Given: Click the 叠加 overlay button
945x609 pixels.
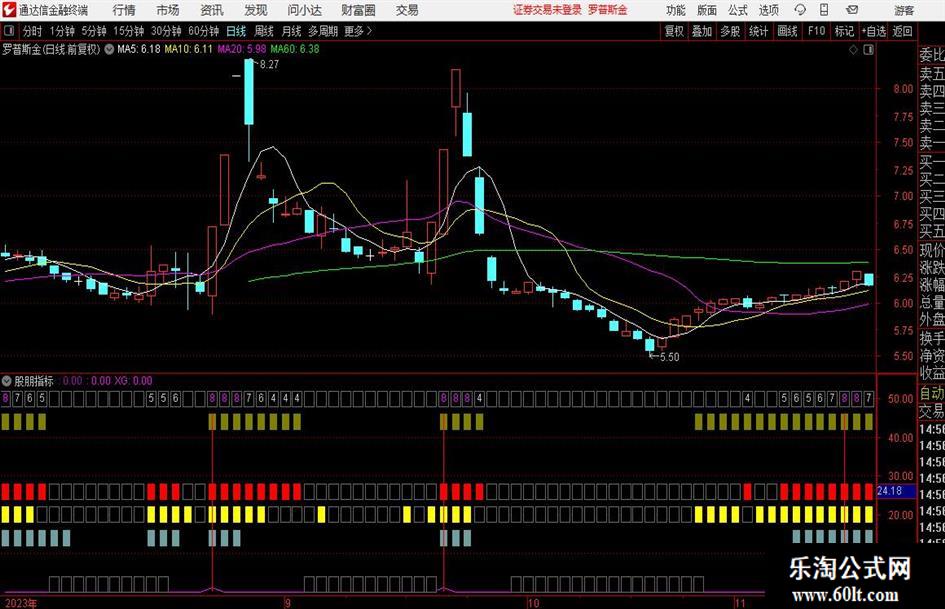Looking at the screenshot, I should [702, 31].
